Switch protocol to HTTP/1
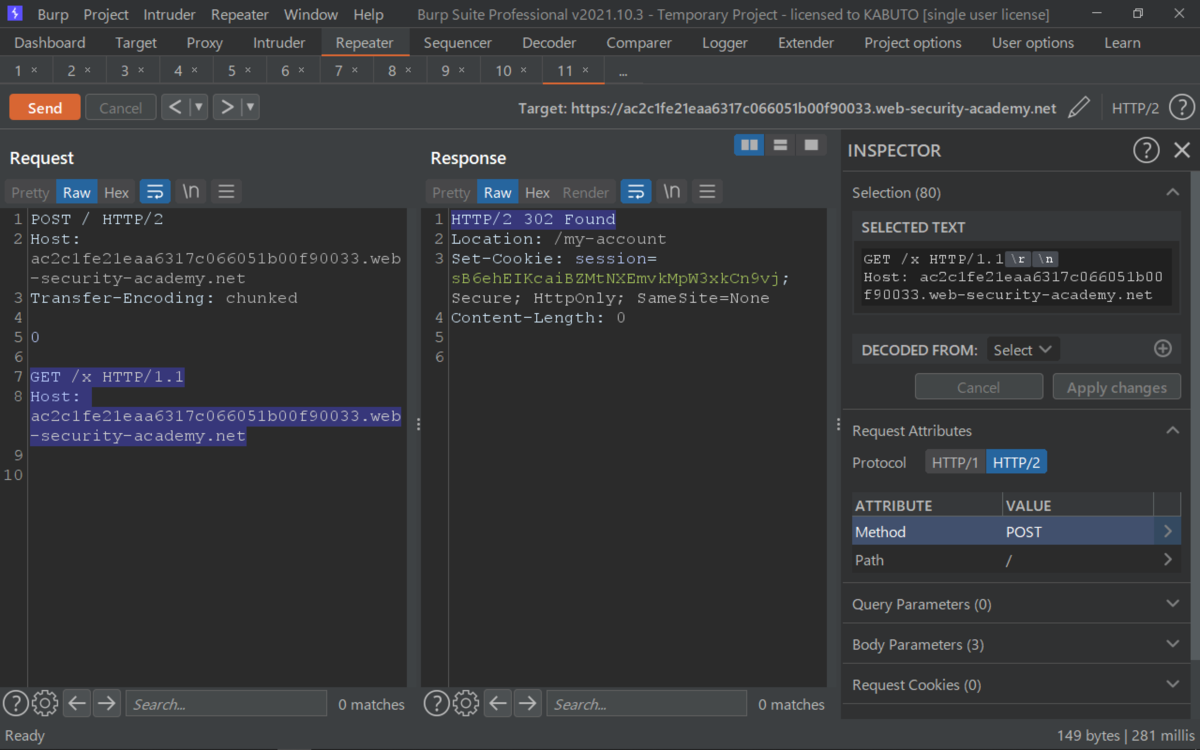Screen dimensions: 1200x750 955,463
